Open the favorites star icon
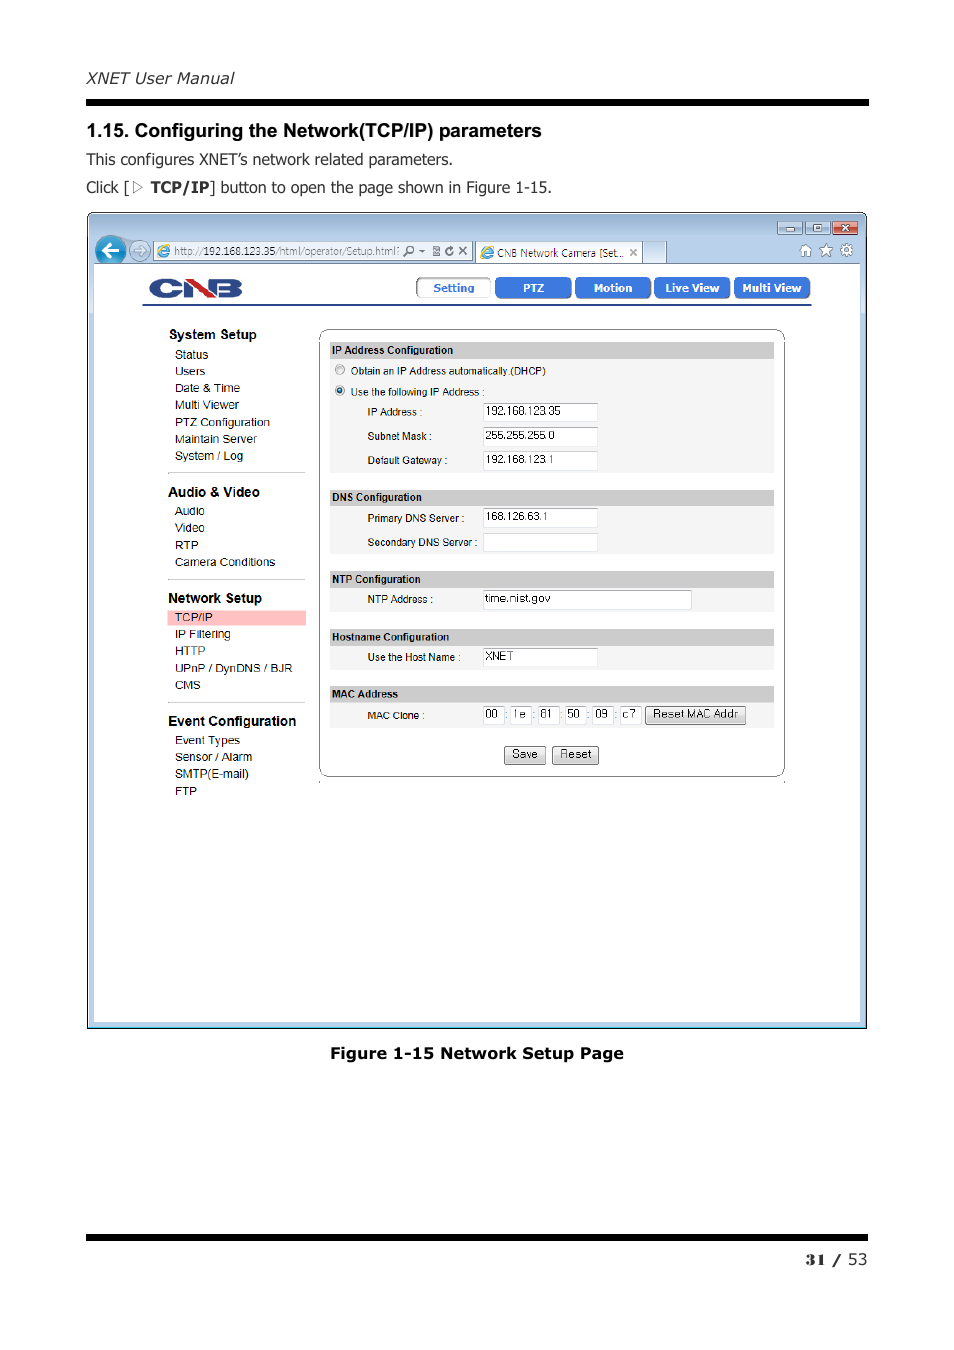 826,251
